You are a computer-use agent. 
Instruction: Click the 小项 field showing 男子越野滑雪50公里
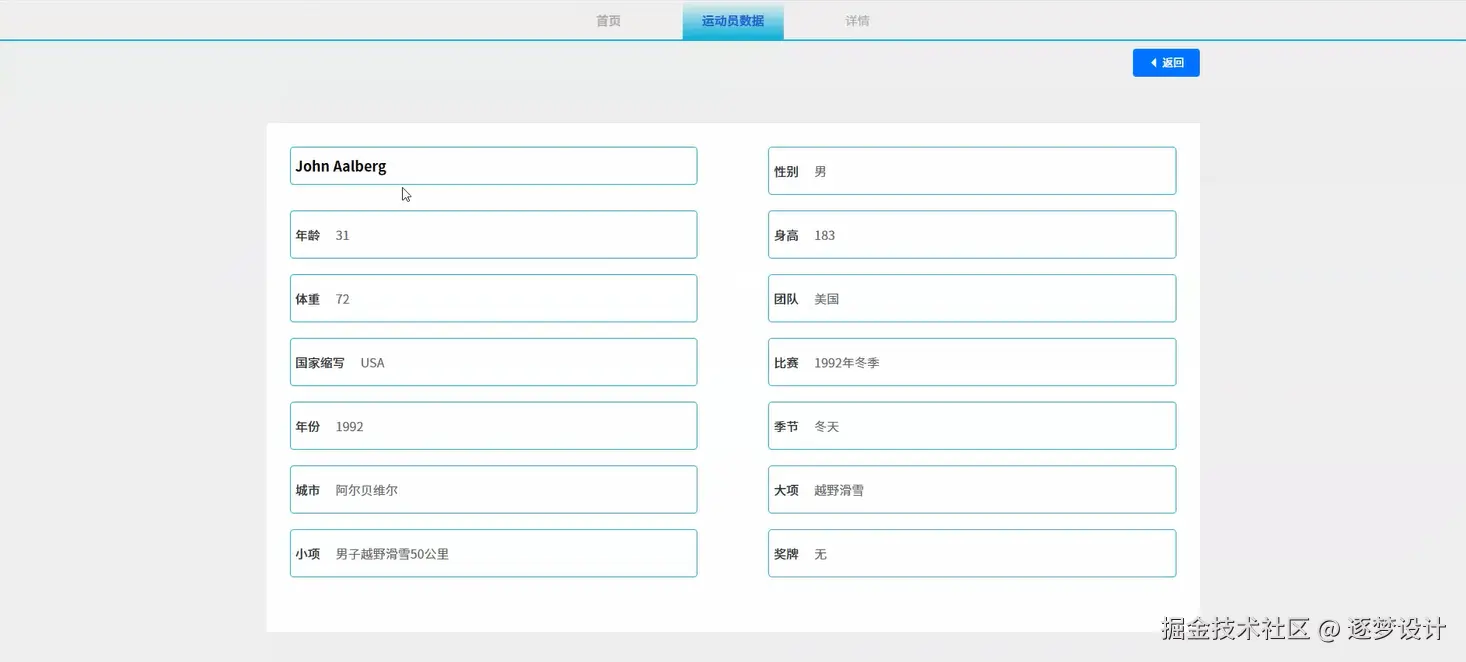[493, 554]
